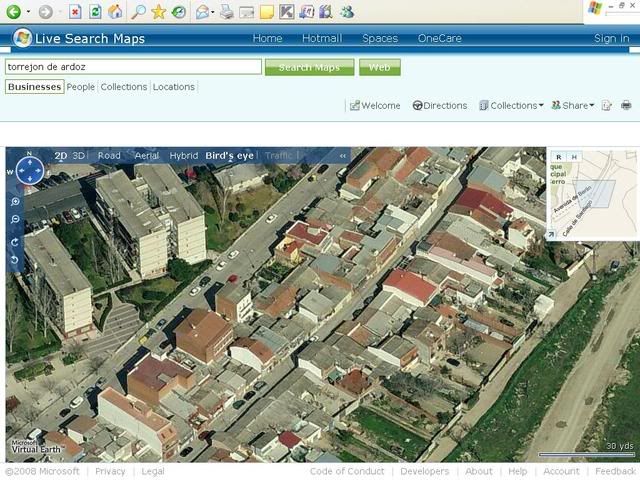The image size is (640, 480).
Task: Open the Share dropdown menu
Action: [577, 105]
